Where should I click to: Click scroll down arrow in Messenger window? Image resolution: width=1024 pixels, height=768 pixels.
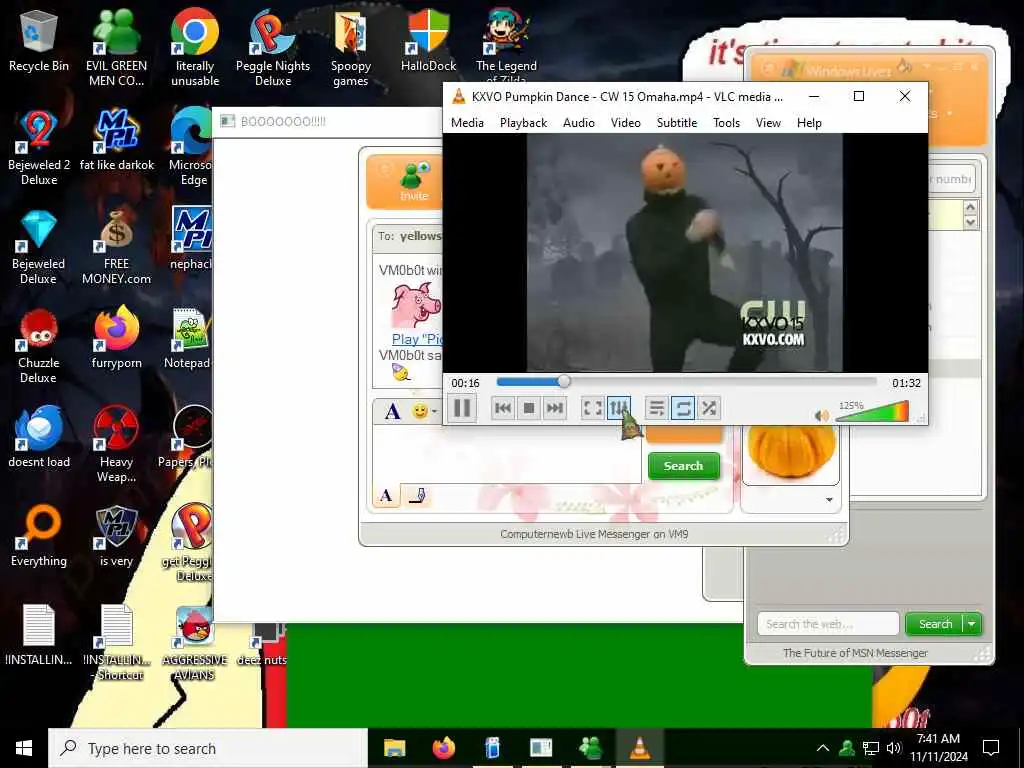(970, 222)
